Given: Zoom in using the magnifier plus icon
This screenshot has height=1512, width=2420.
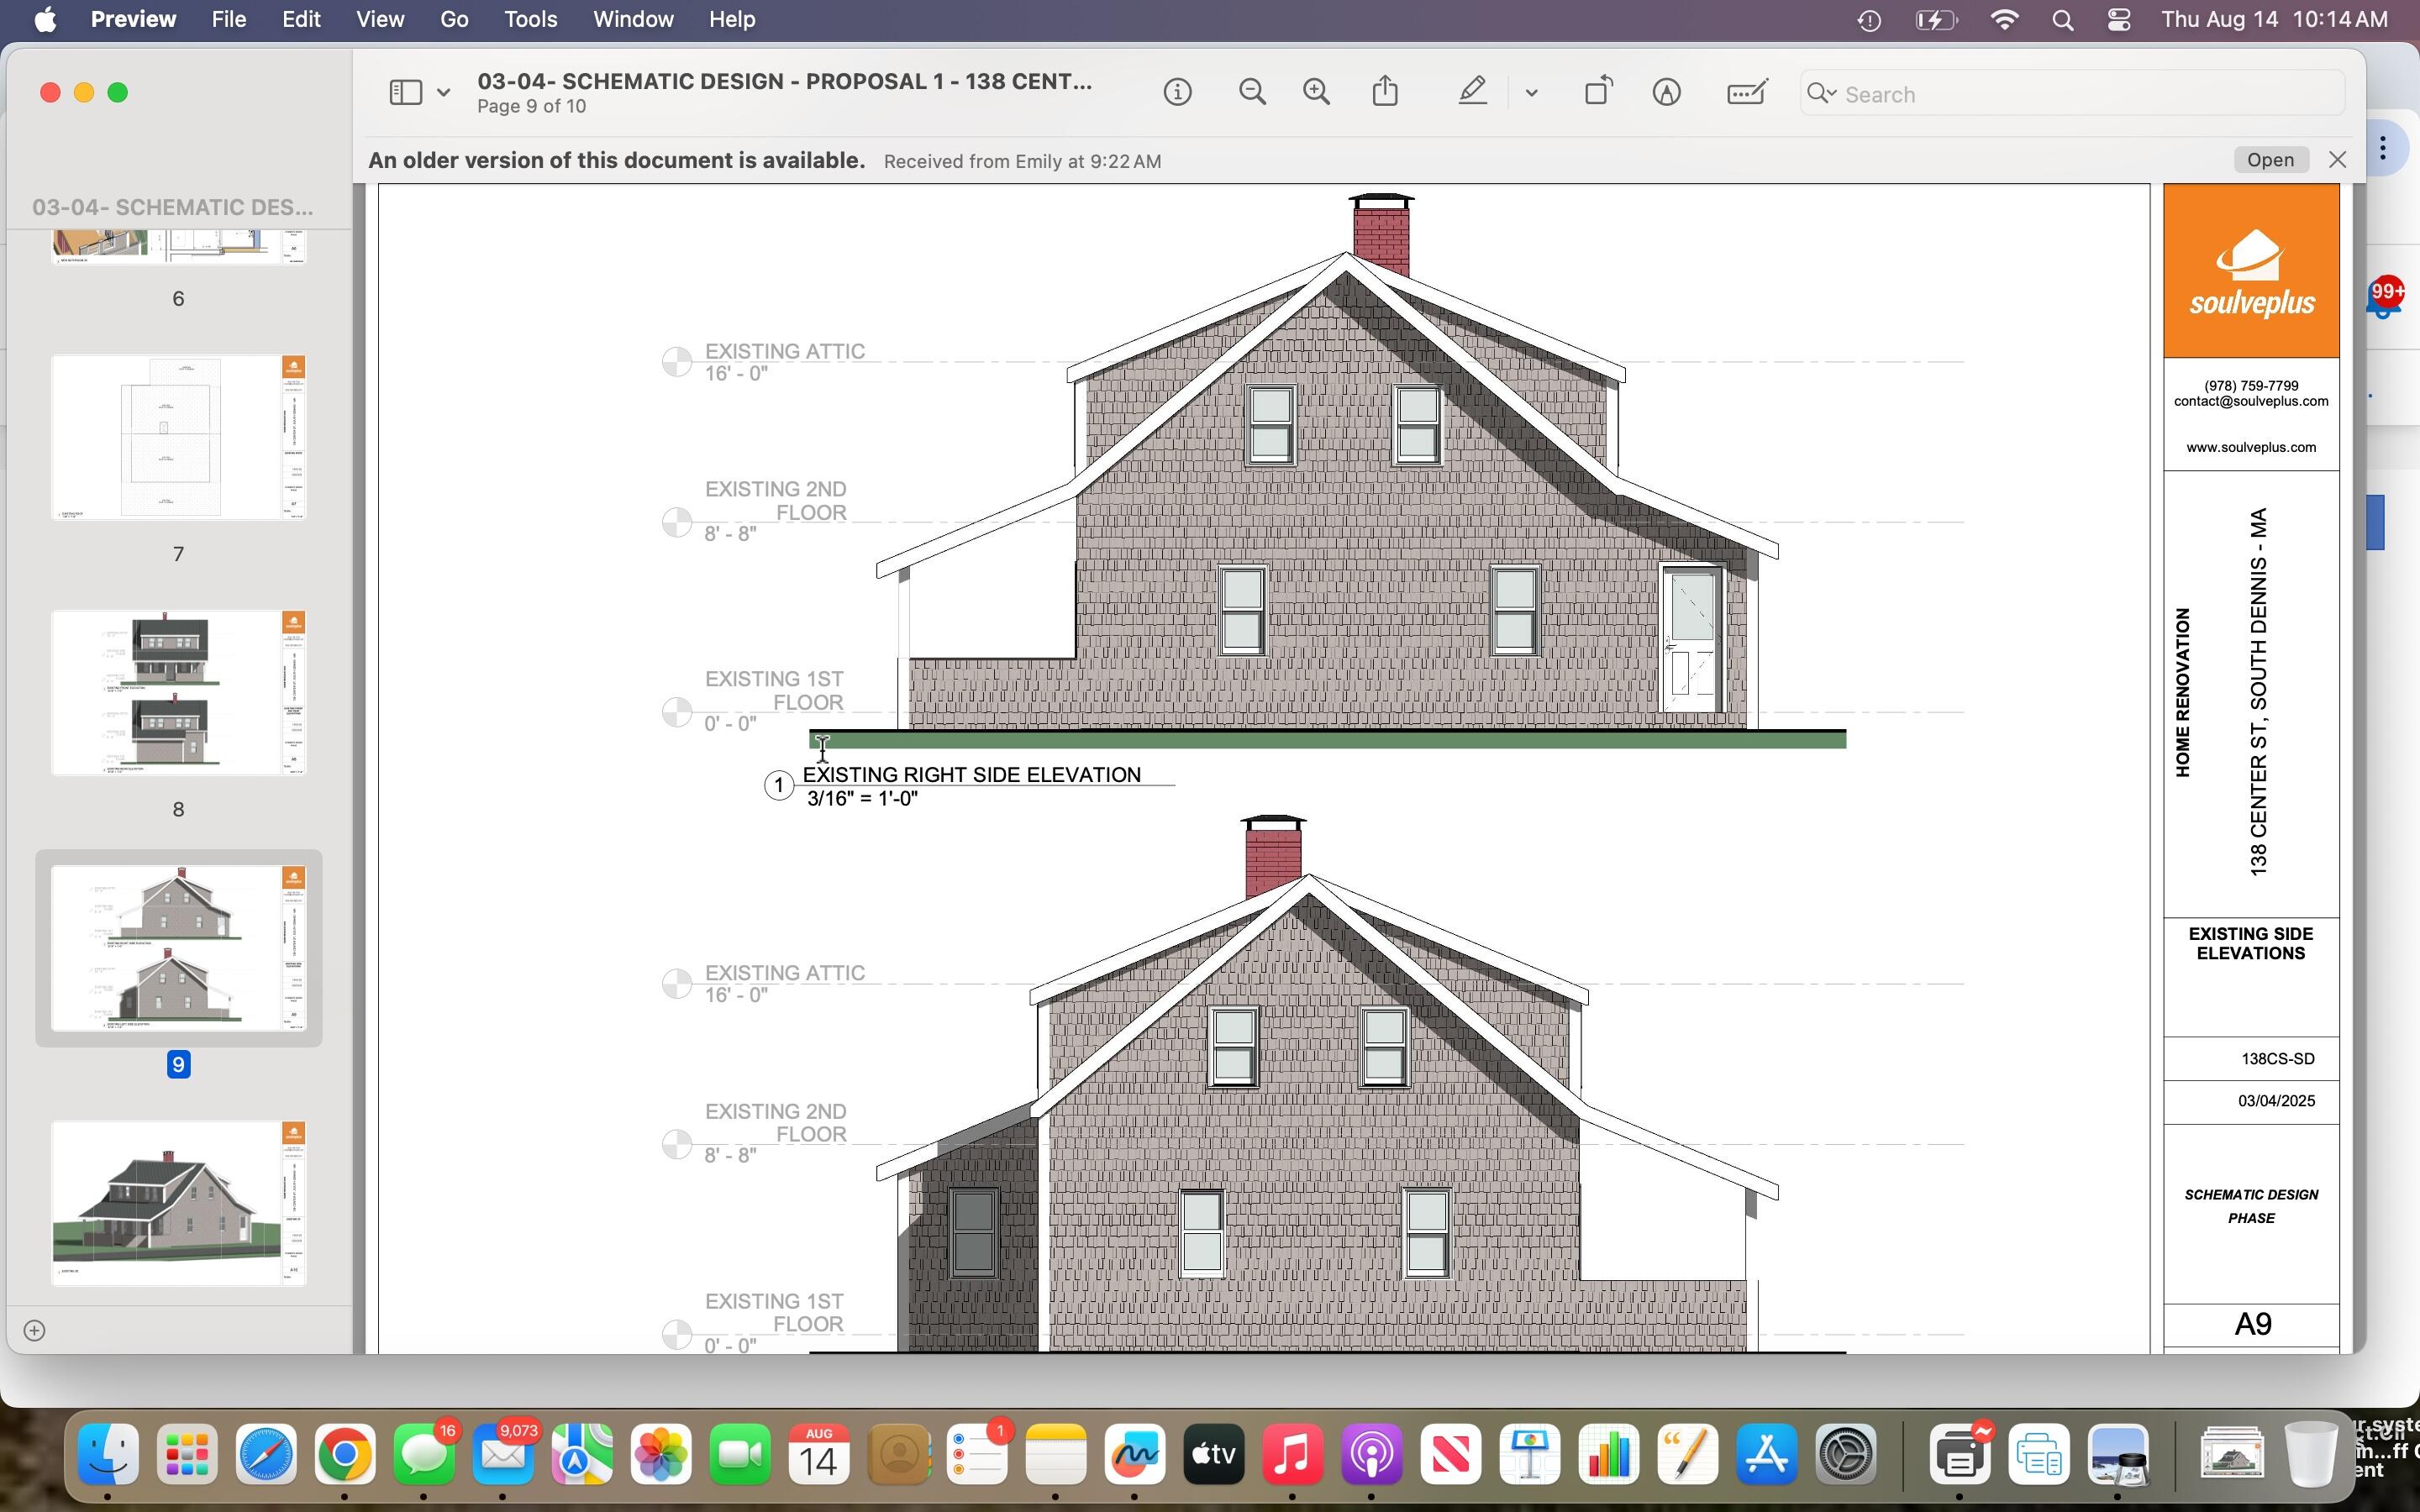Looking at the screenshot, I should point(1317,93).
